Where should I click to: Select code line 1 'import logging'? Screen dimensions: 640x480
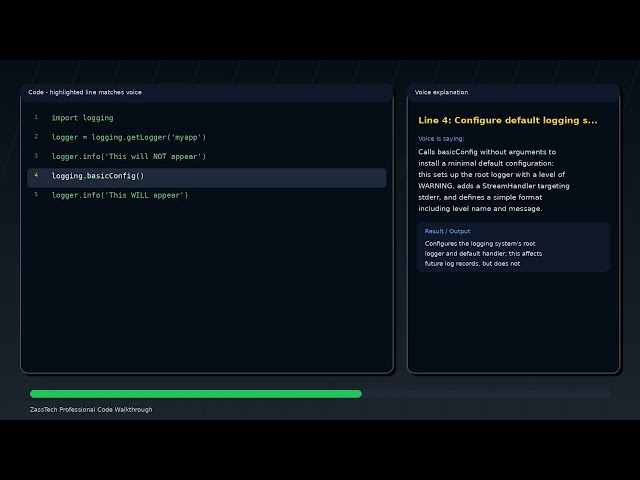pos(82,118)
